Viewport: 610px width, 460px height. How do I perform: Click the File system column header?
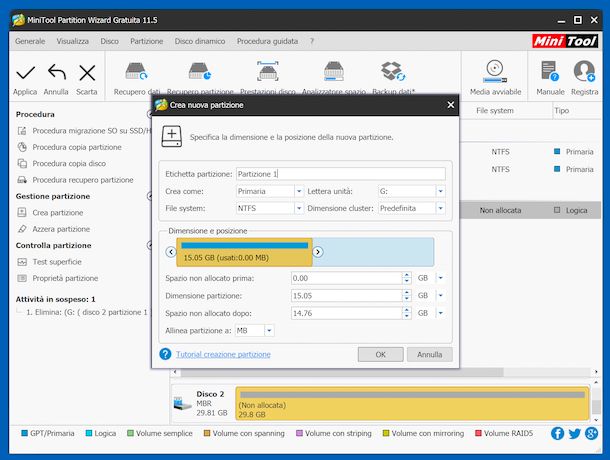495,111
